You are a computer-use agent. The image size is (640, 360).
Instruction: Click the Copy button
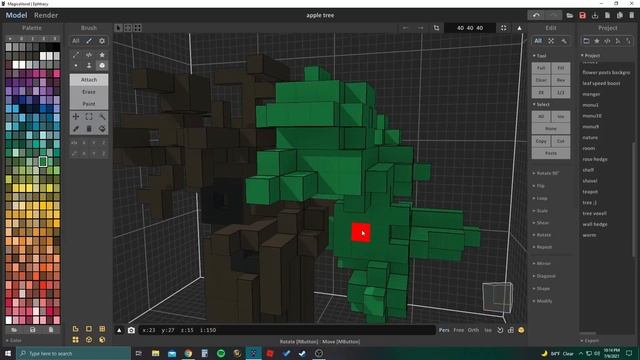[541, 141]
